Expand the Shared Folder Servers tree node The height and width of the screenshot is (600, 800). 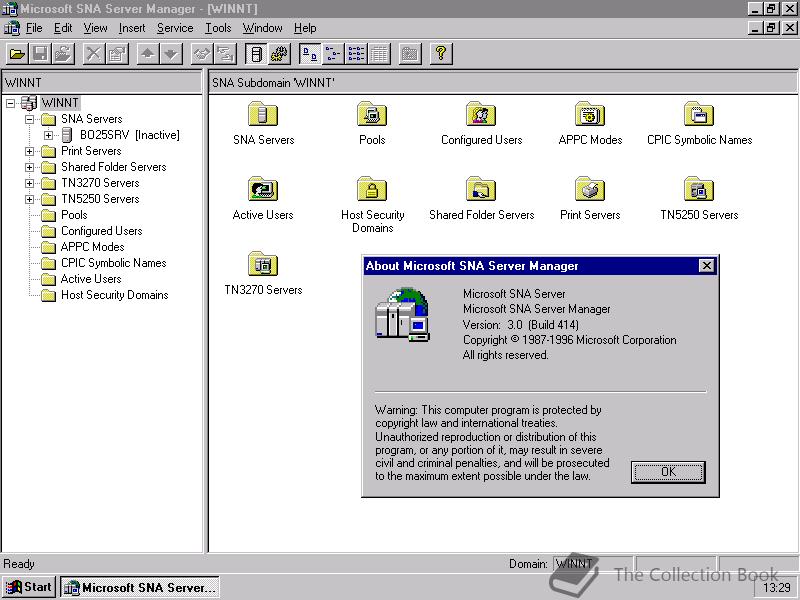point(30,167)
